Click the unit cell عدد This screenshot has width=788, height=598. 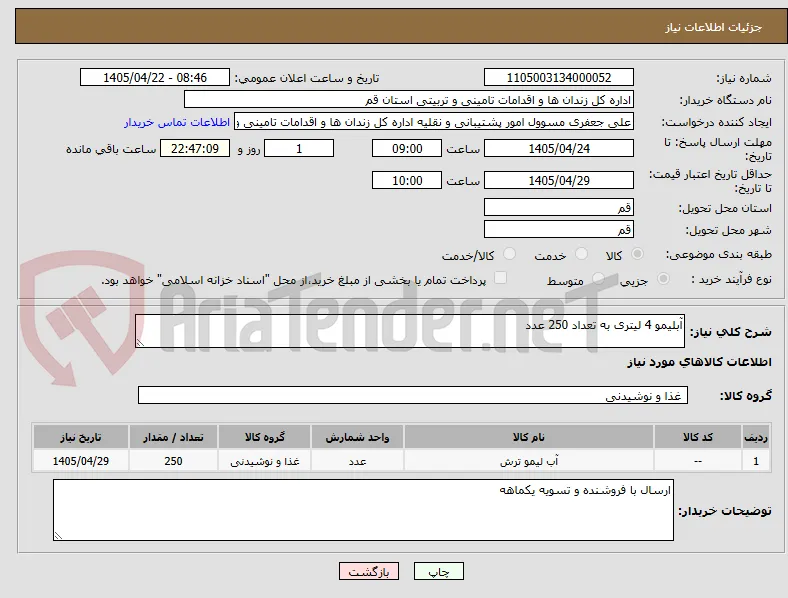coord(357,461)
